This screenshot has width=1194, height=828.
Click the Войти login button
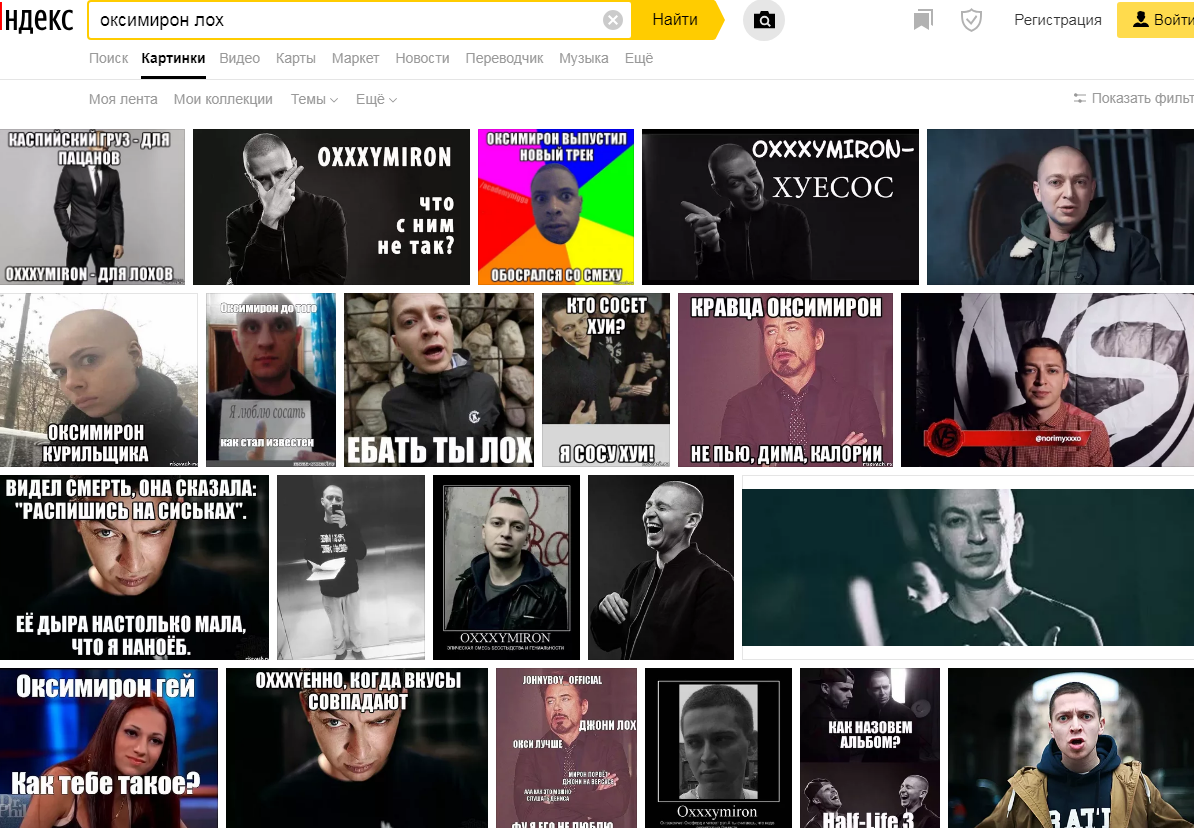[x=1155, y=20]
